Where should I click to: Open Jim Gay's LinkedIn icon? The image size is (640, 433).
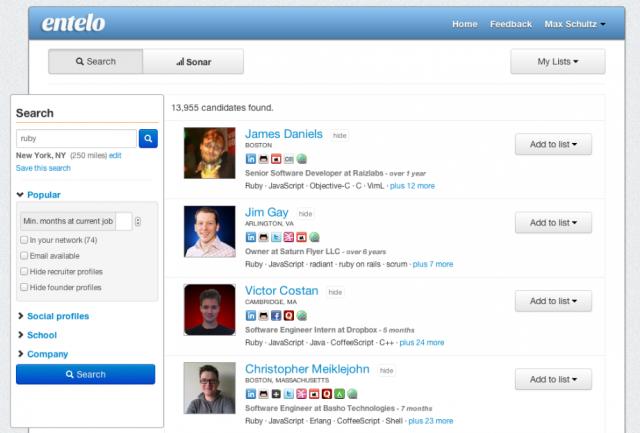(x=251, y=237)
